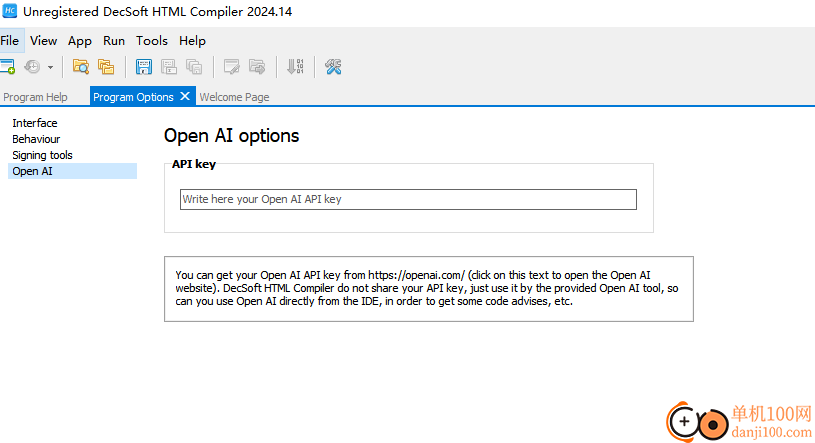Screen dimensions: 815x443
Task: Open the Run menu
Action: [x=114, y=41]
